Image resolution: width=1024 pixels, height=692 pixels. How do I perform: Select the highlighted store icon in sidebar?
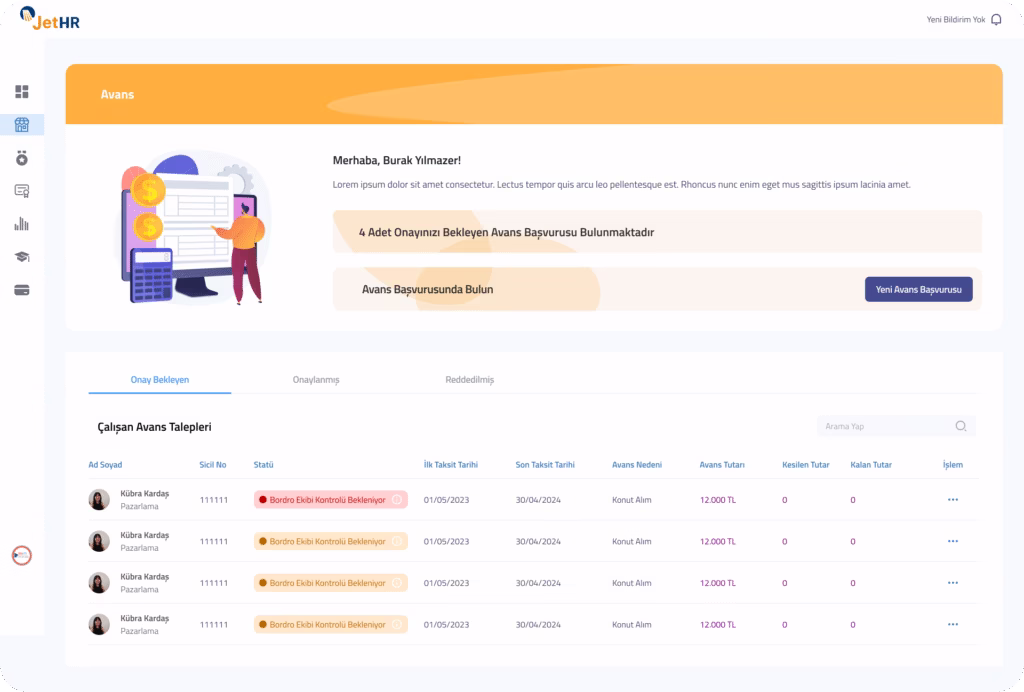[22, 125]
